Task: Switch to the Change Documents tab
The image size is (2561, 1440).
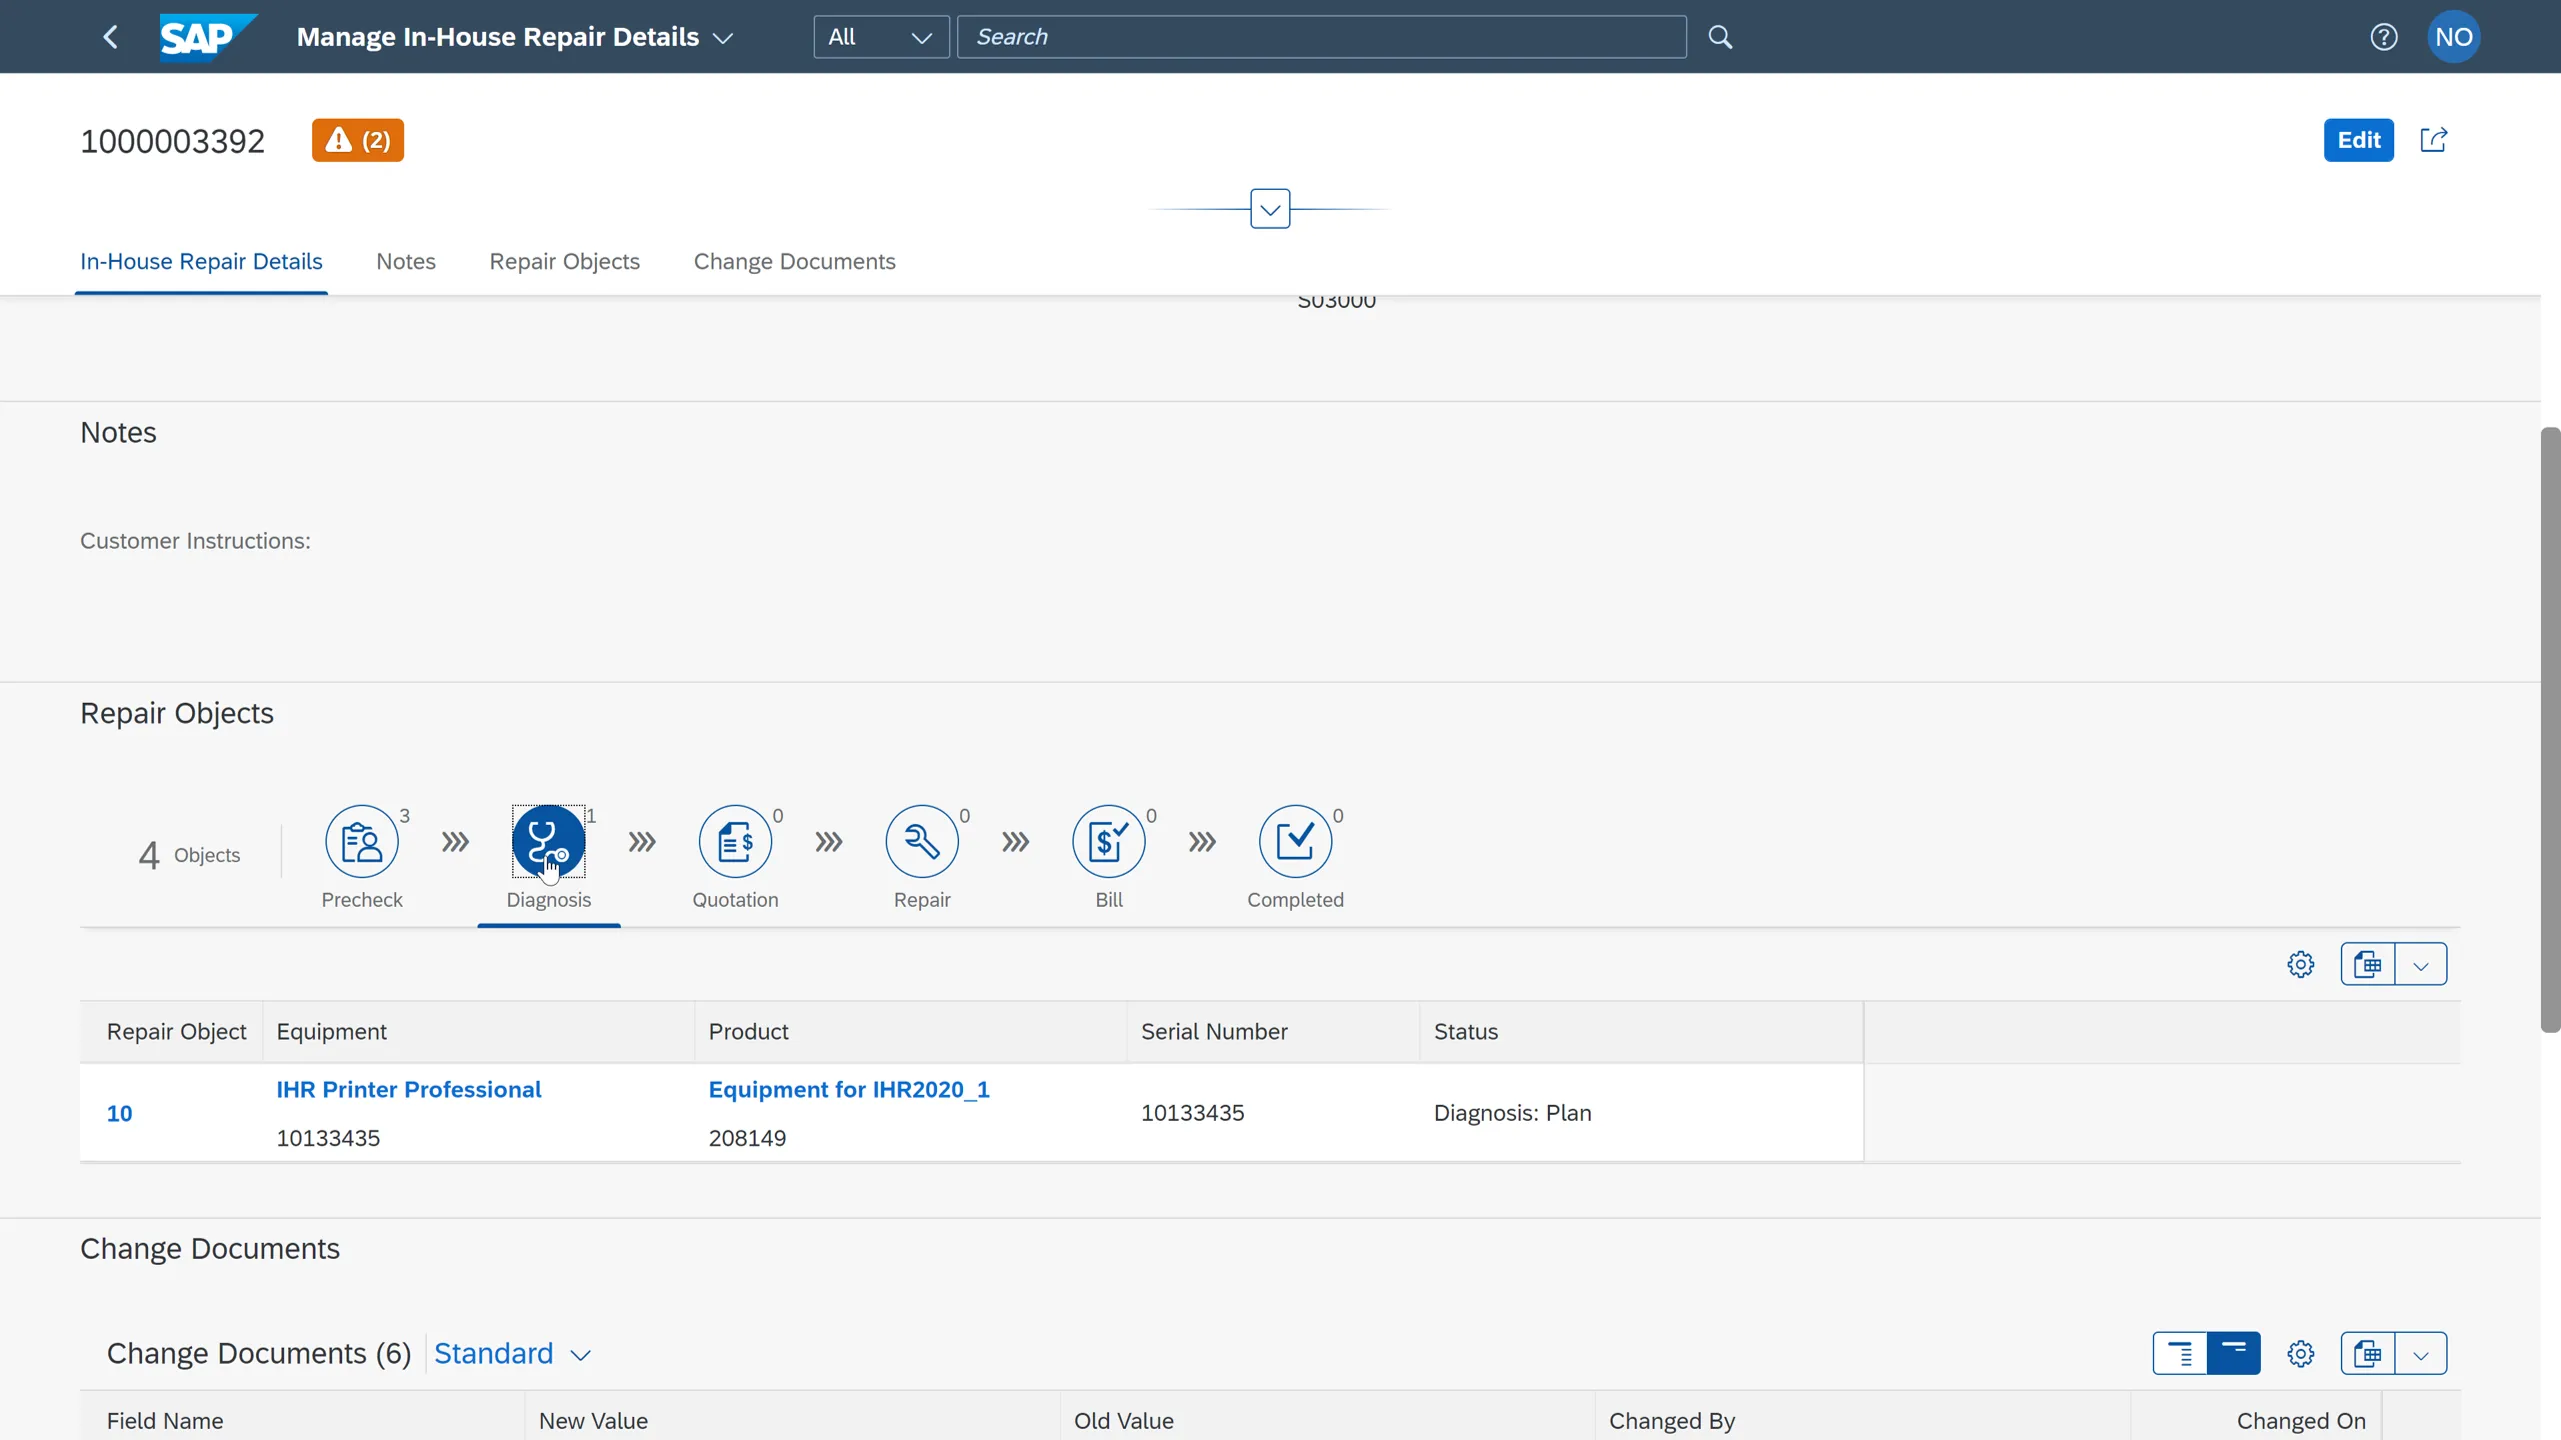Action: click(793, 261)
